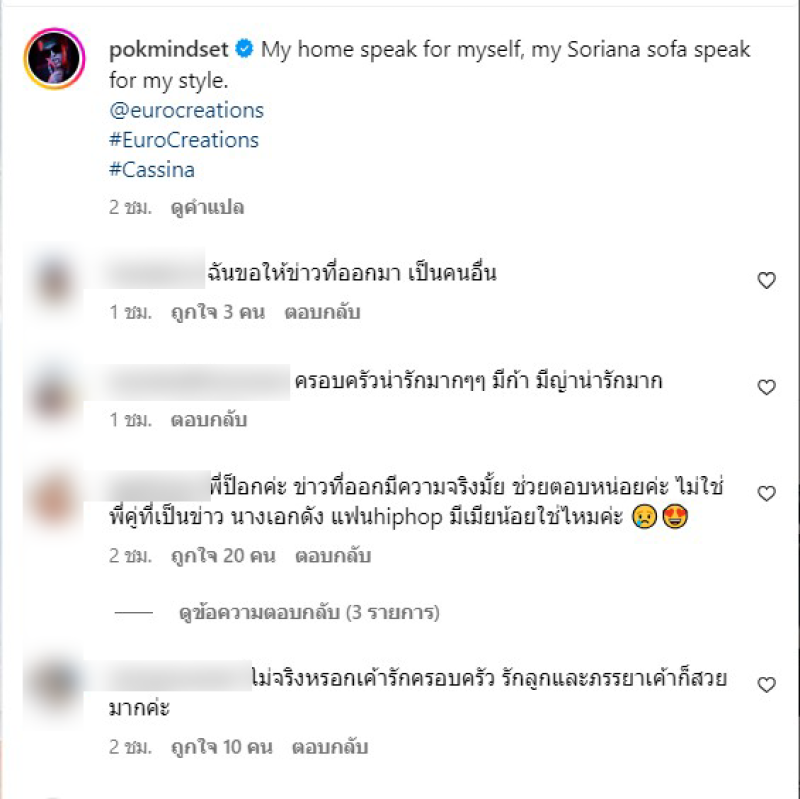Like the comment ฉันขอให้ข่าวที่ออกมา เป็นคนอื่น
800x799 pixels.
click(x=766, y=280)
